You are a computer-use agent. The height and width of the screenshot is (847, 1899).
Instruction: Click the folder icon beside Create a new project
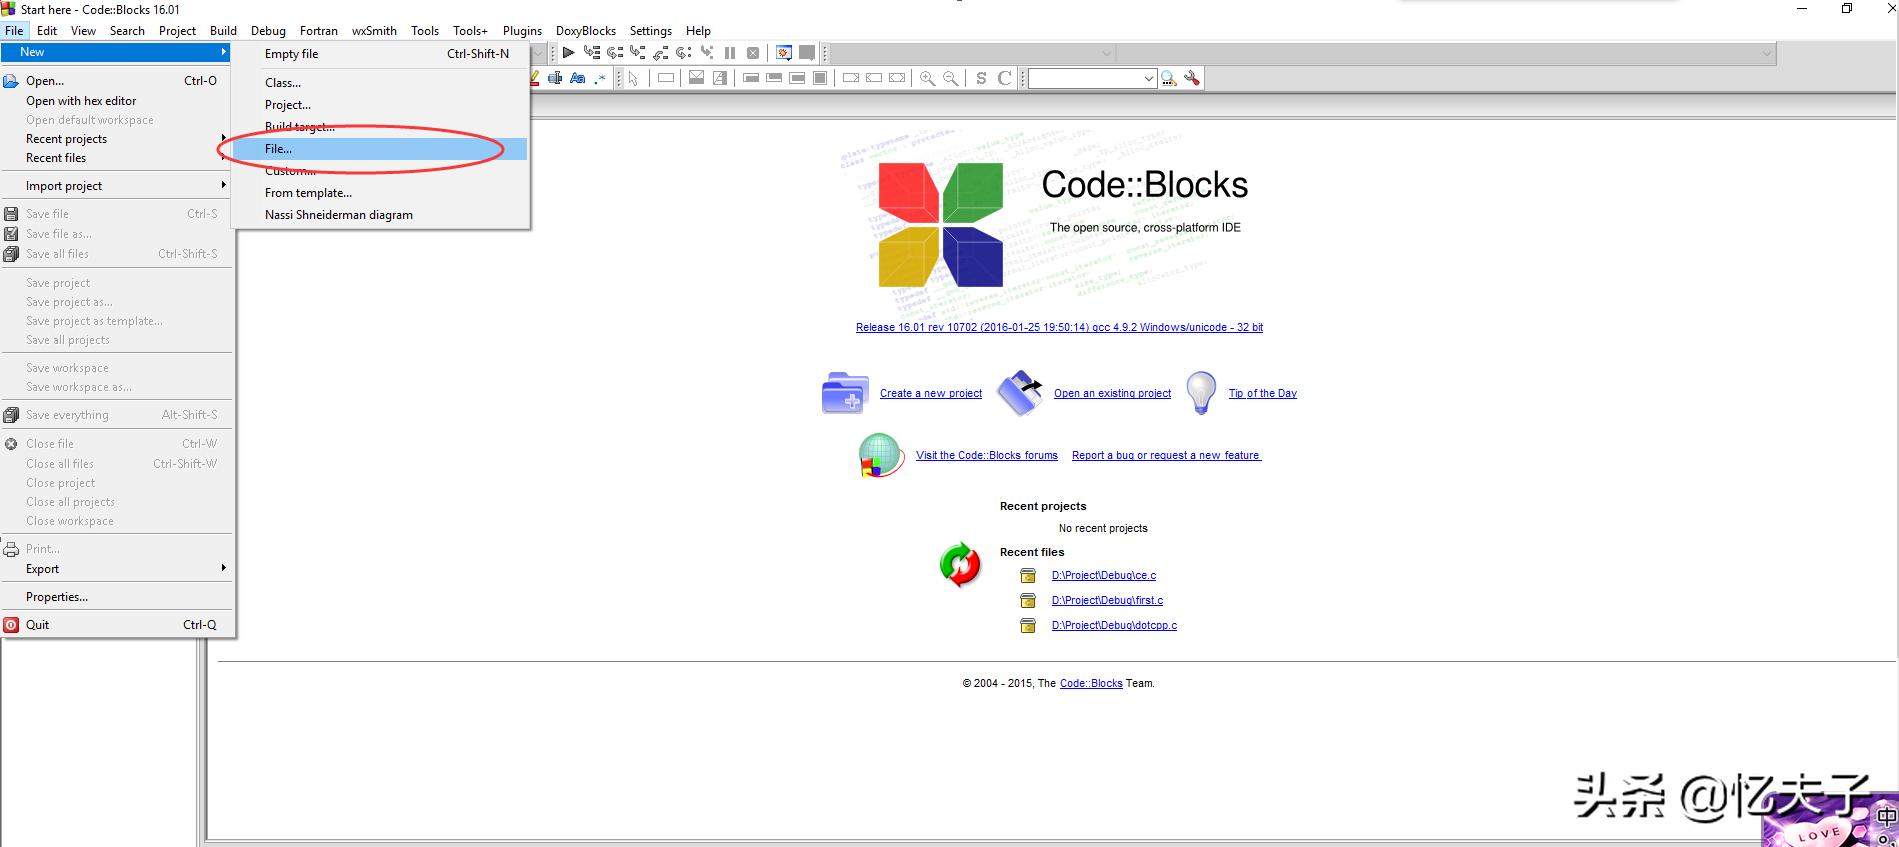(x=845, y=393)
